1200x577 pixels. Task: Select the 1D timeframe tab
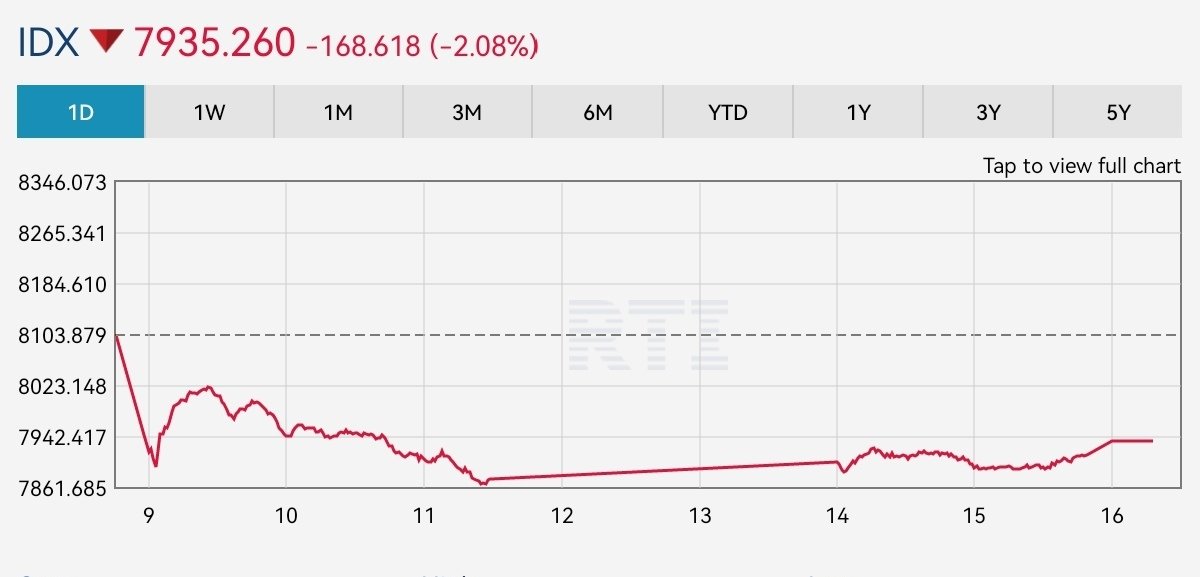point(81,112)
